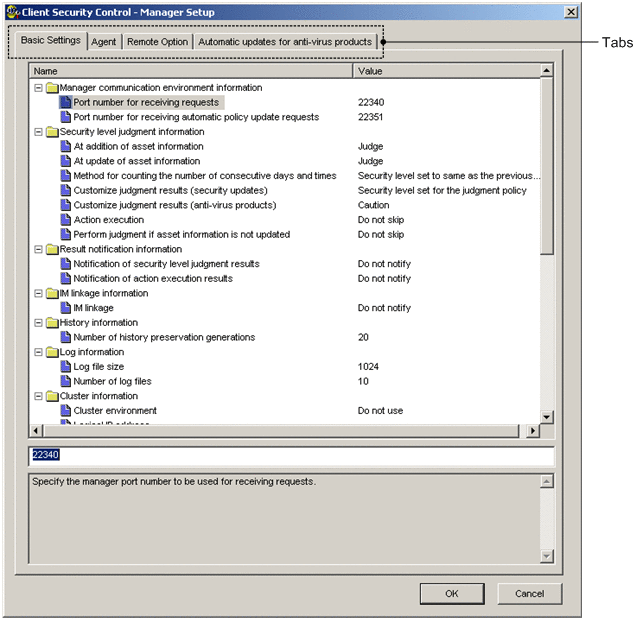The width and height of the screenshot is (636, 621).
Task: Click the IM linkage information folder icon
Action: [x=52, y=293]
